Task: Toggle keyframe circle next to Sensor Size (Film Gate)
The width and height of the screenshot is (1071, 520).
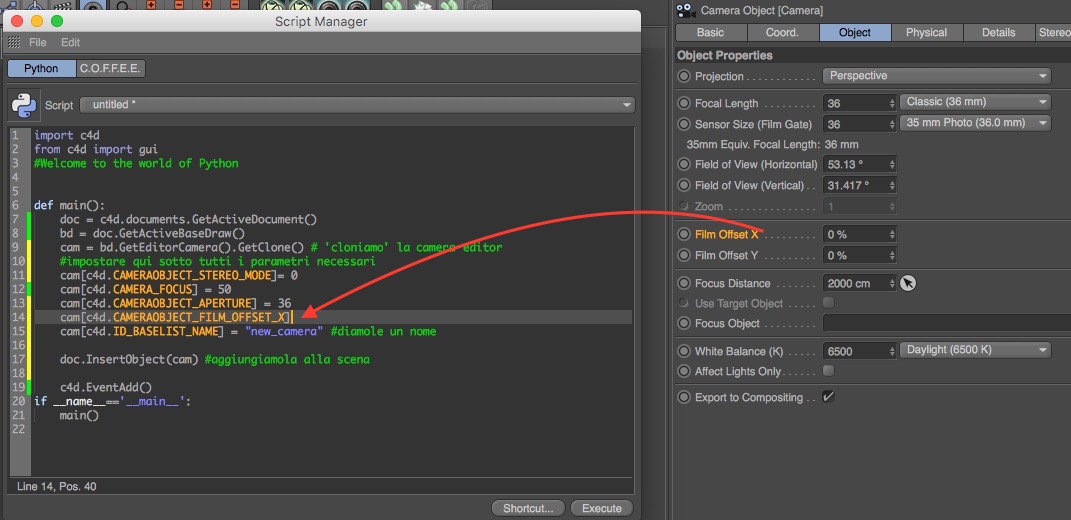Action: coord(684,124)
